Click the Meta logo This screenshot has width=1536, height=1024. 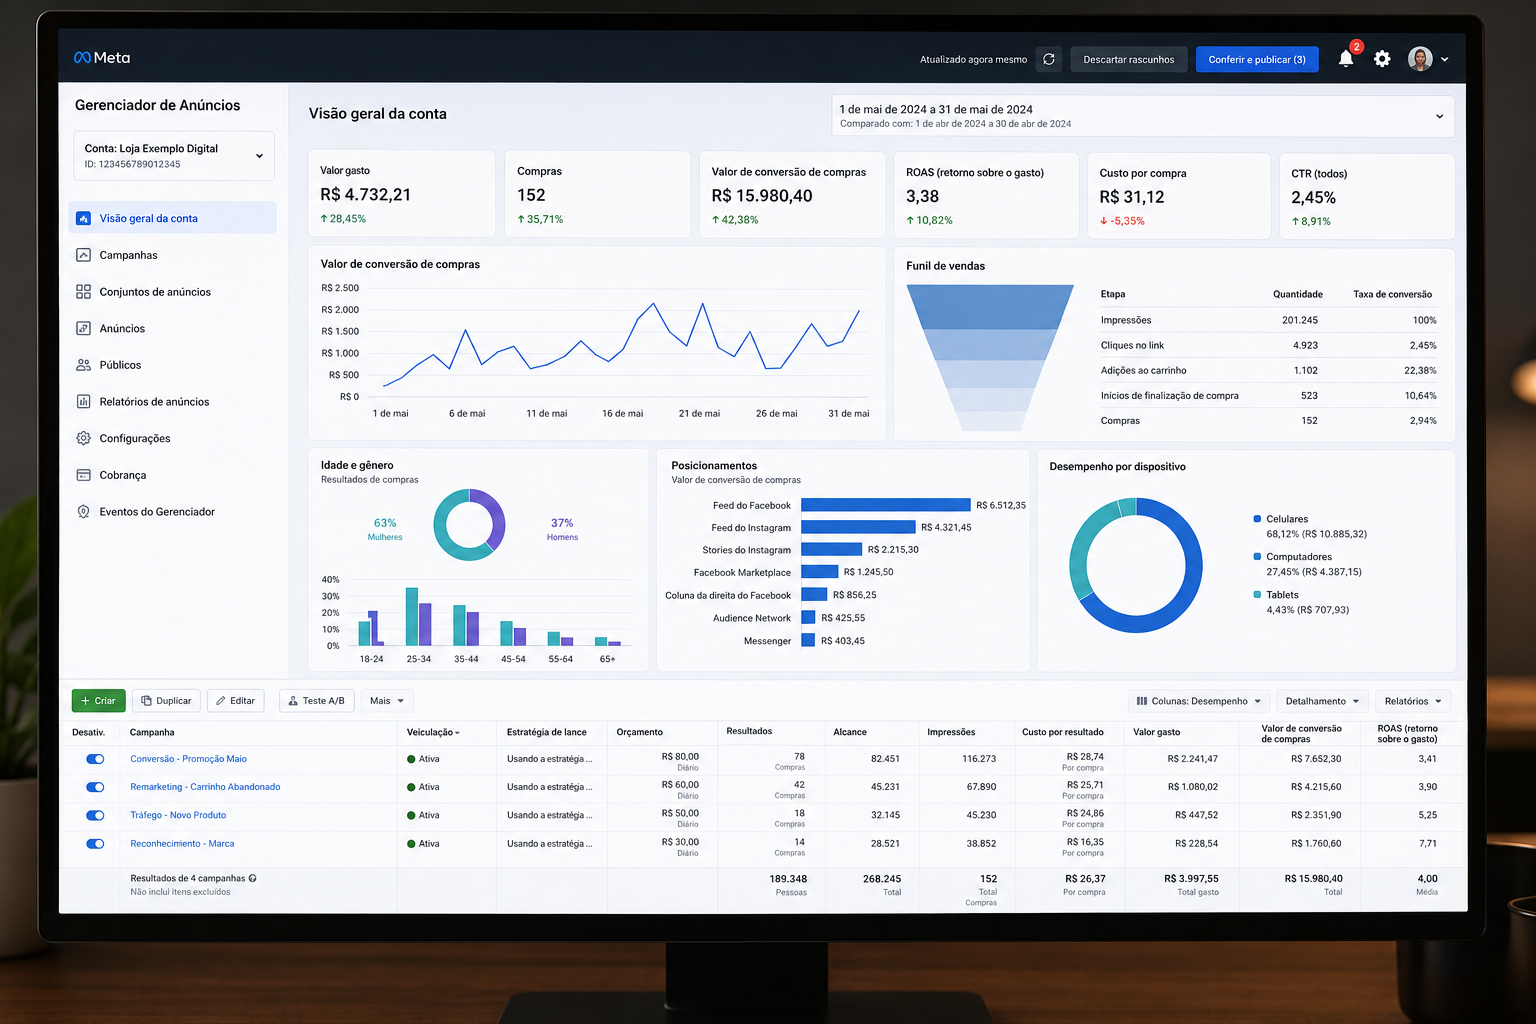(102, 58)
